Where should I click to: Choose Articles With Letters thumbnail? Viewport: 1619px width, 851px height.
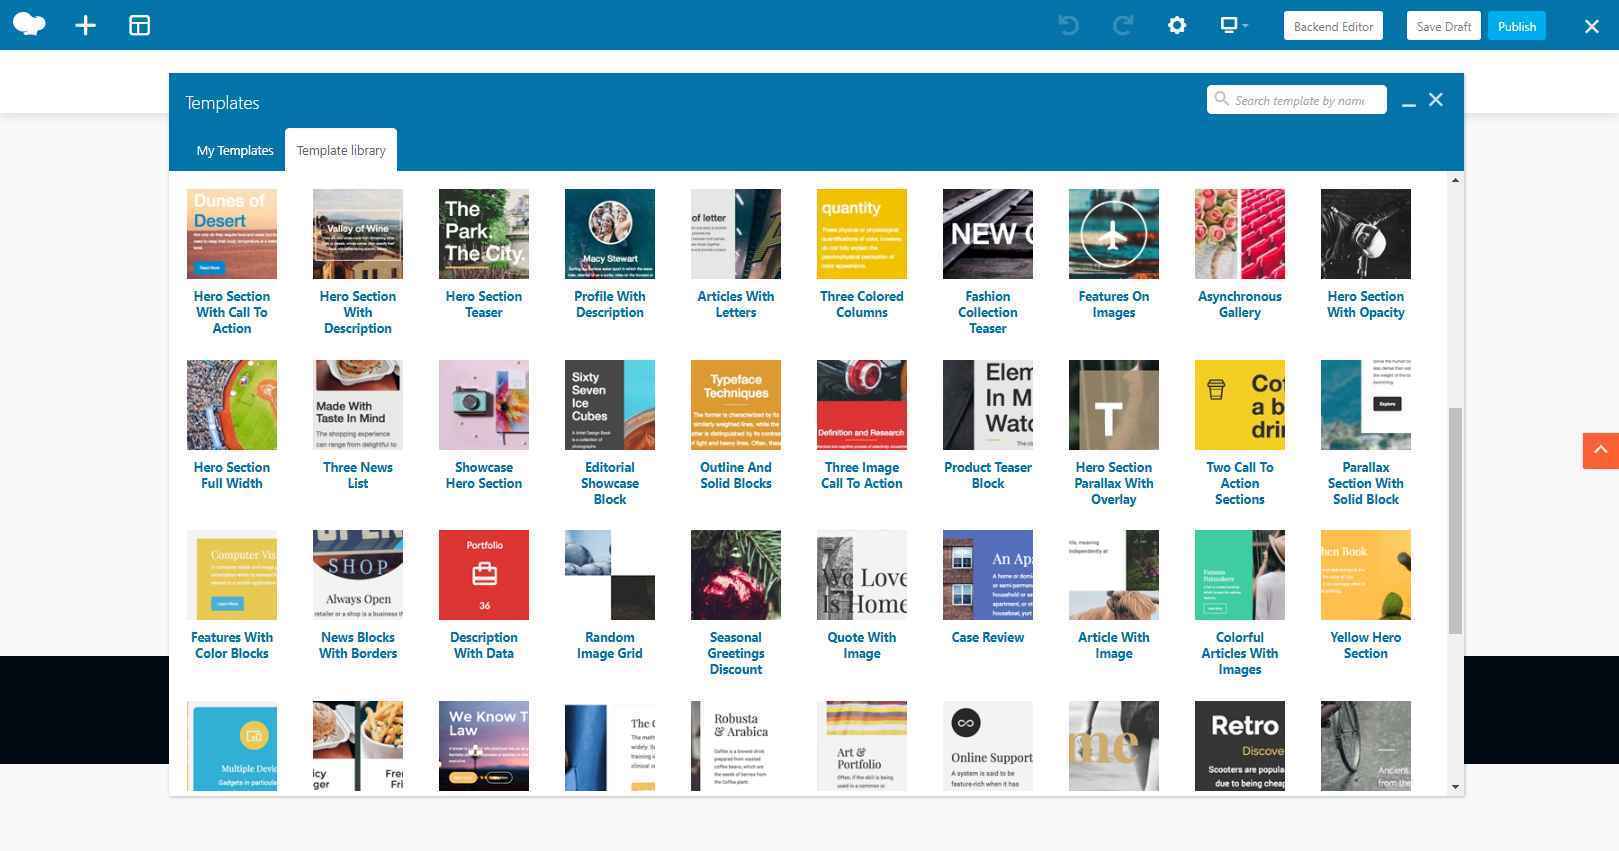pyautogui.click(x=736, y=234)
